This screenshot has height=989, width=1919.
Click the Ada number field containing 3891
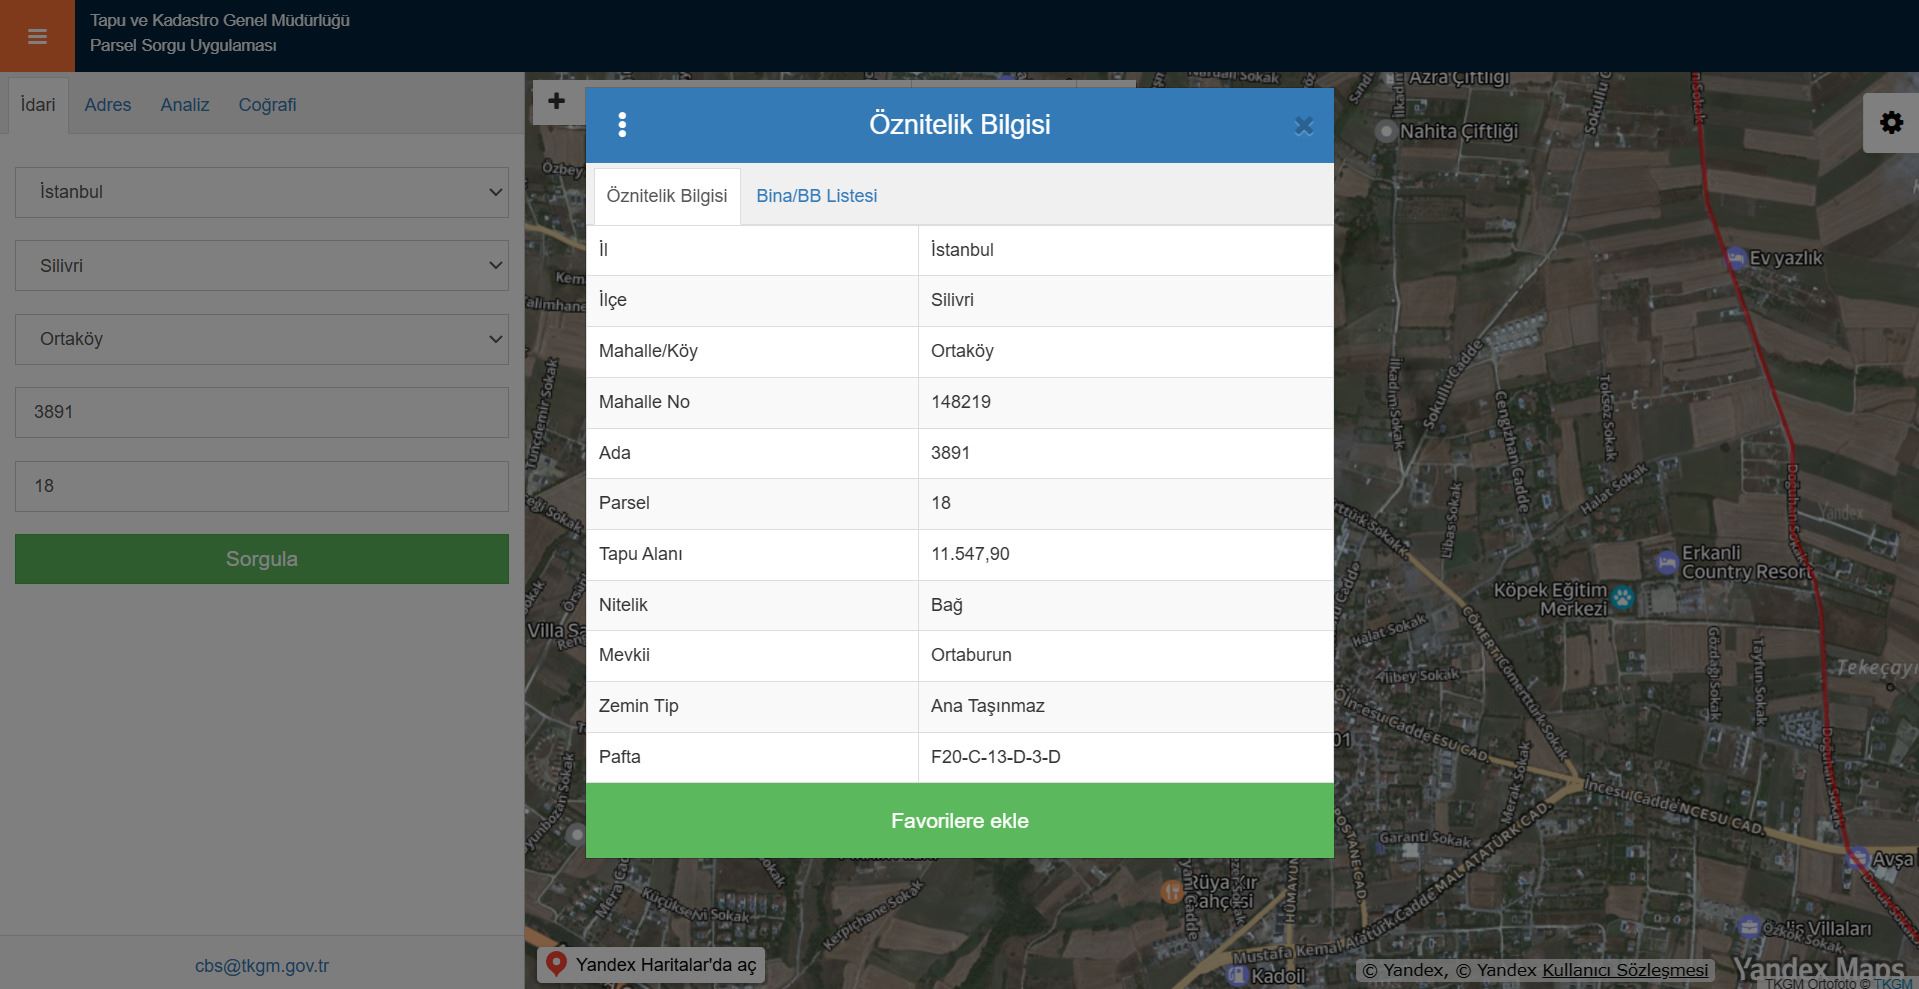point(261,412)
